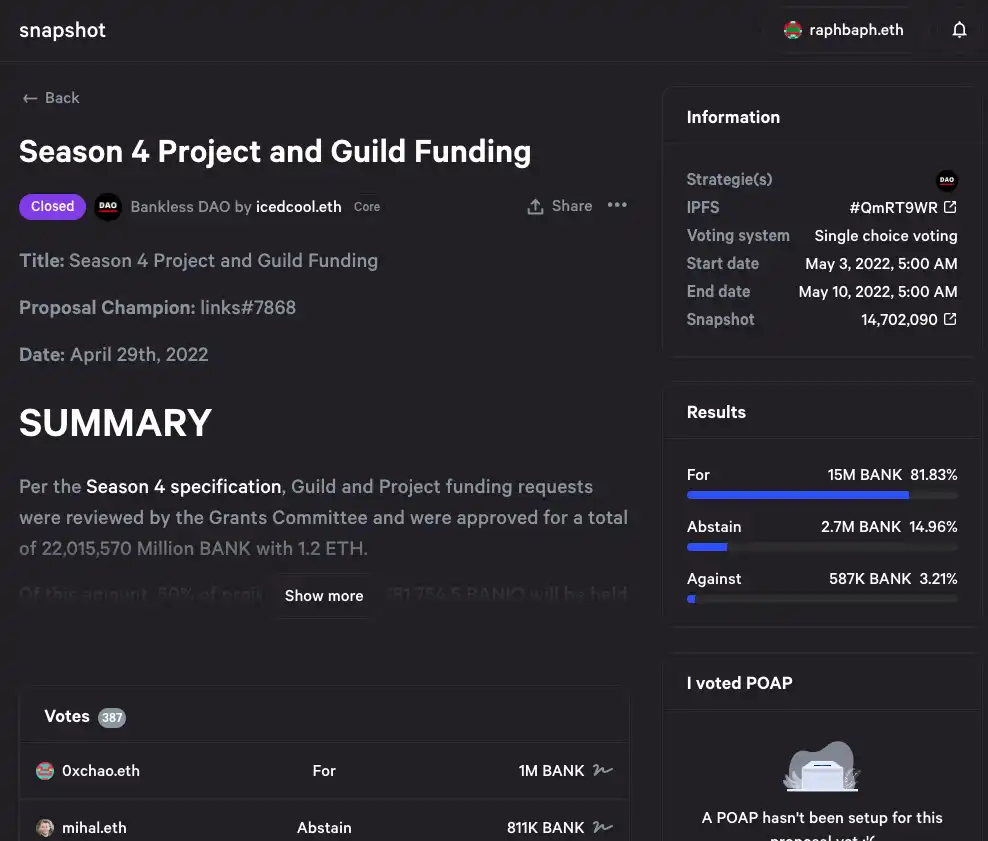The height and width of the screenshot is (841, 988).
Task: Open icedcool.eth author profile
Action: tap(299, 207)
